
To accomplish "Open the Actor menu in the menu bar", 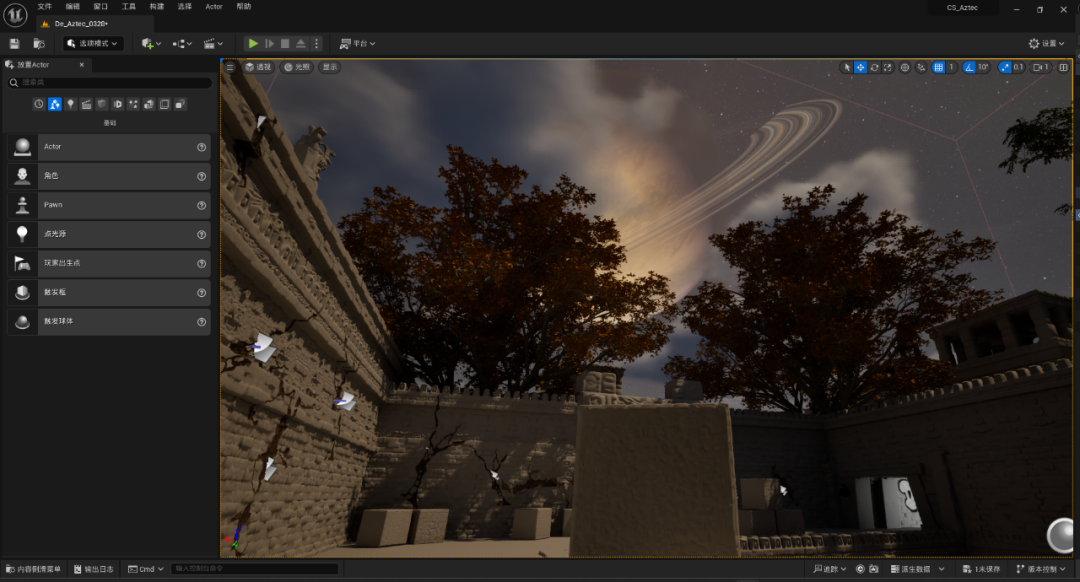I will coord(214,6).
